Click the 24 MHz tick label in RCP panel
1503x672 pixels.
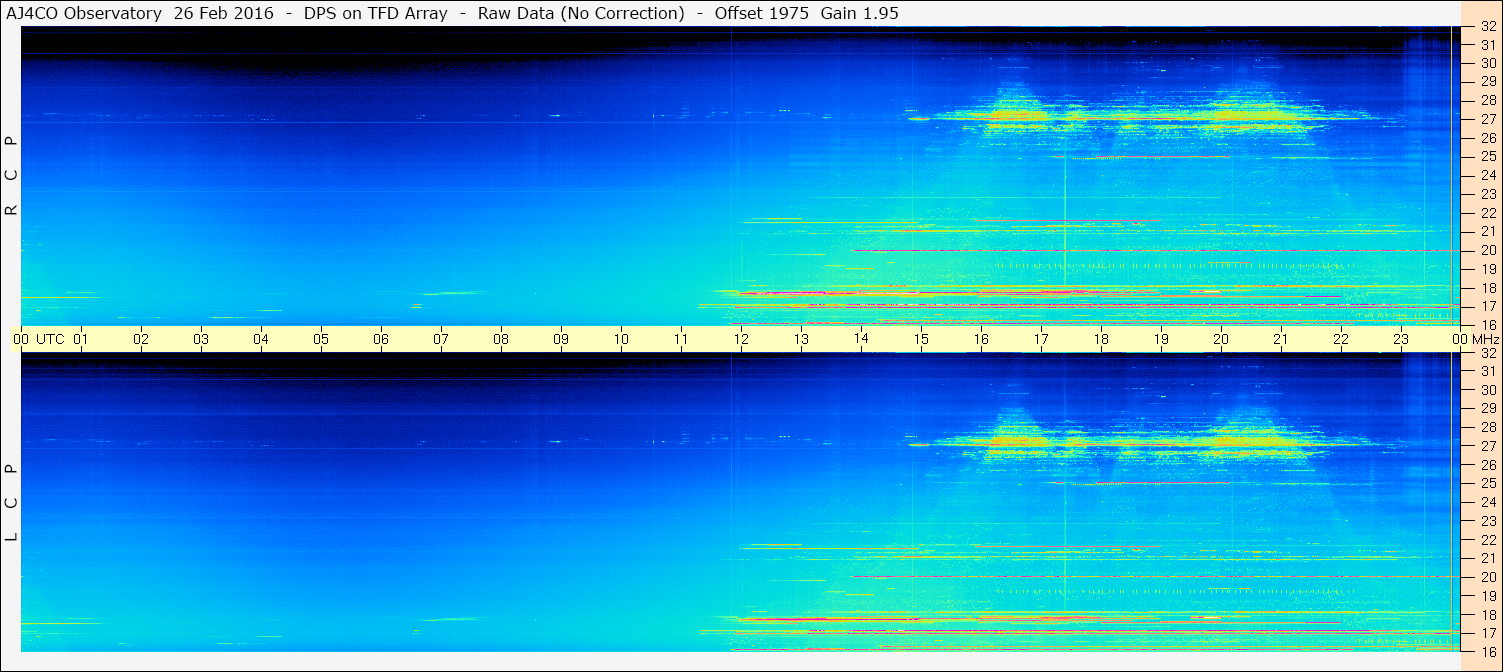1488,176
